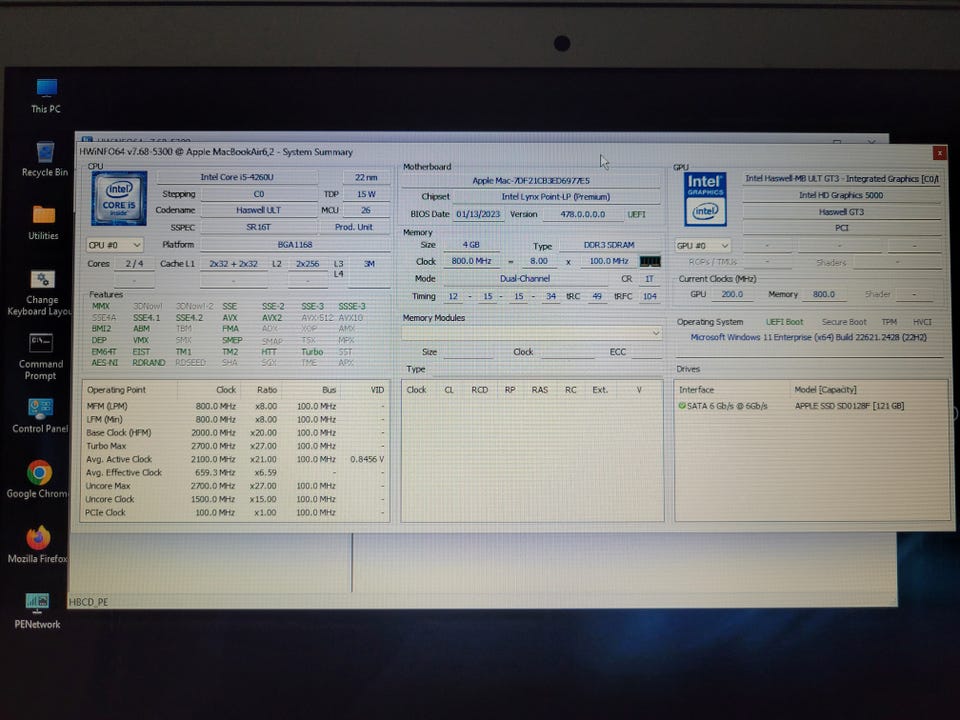Select the Turbo Max row

coord(235,446)
